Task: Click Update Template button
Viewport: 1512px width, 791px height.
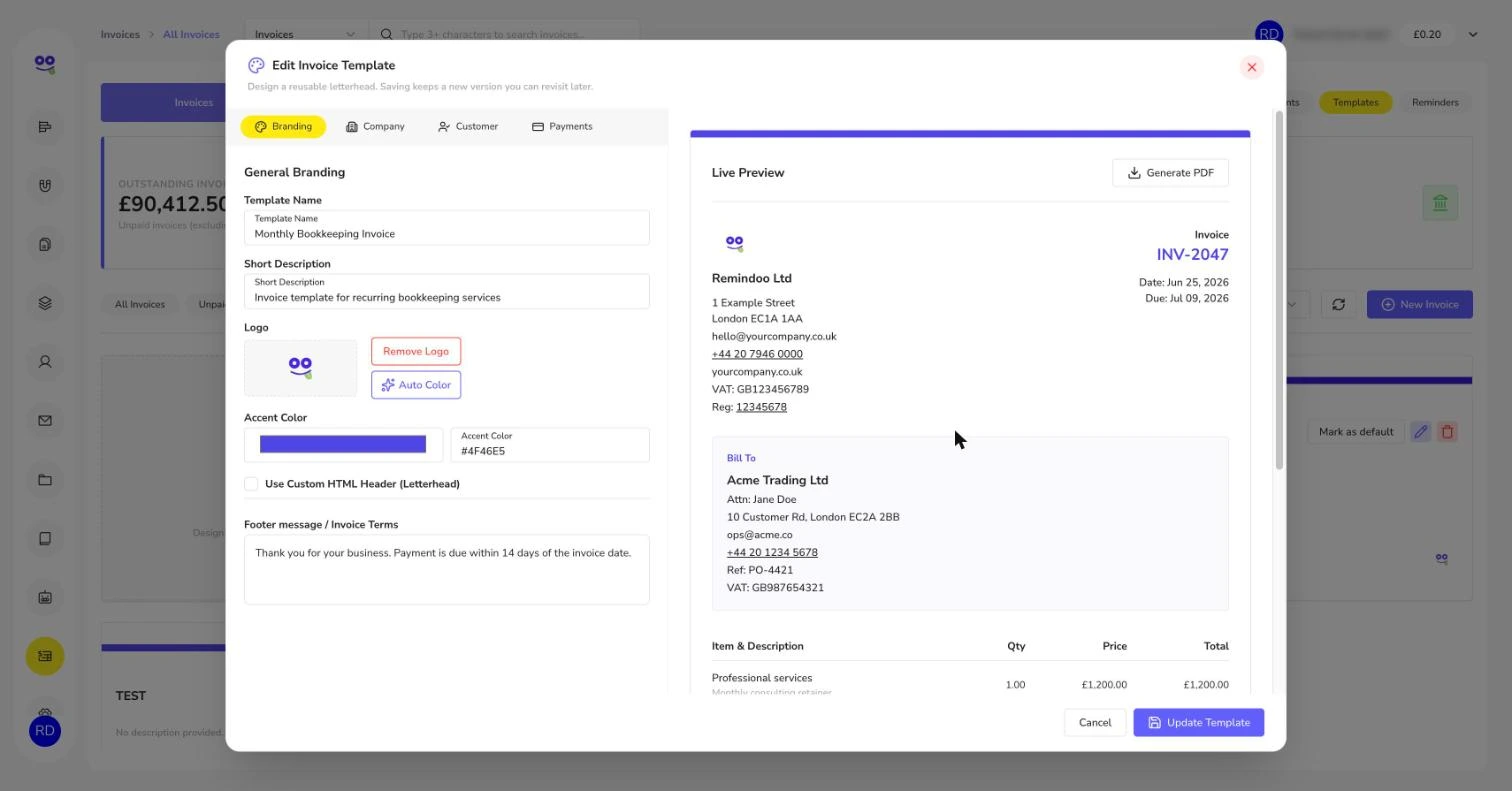Action: pos(1198,722)
